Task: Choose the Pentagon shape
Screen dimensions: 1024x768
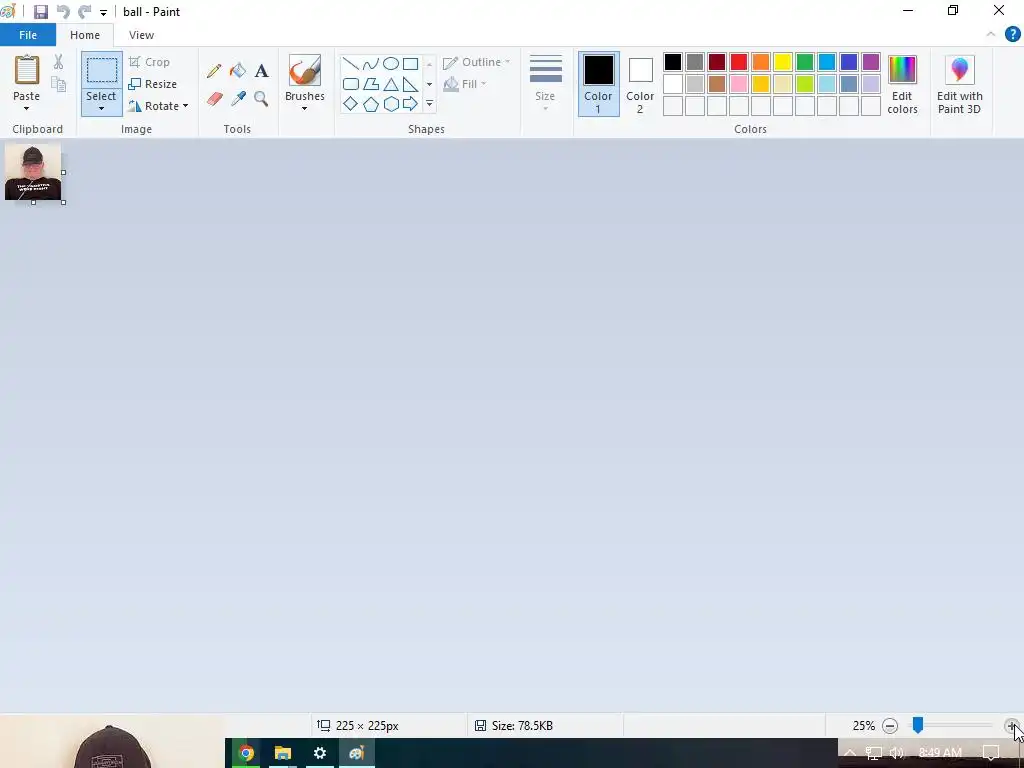Action: coord(371,104)
